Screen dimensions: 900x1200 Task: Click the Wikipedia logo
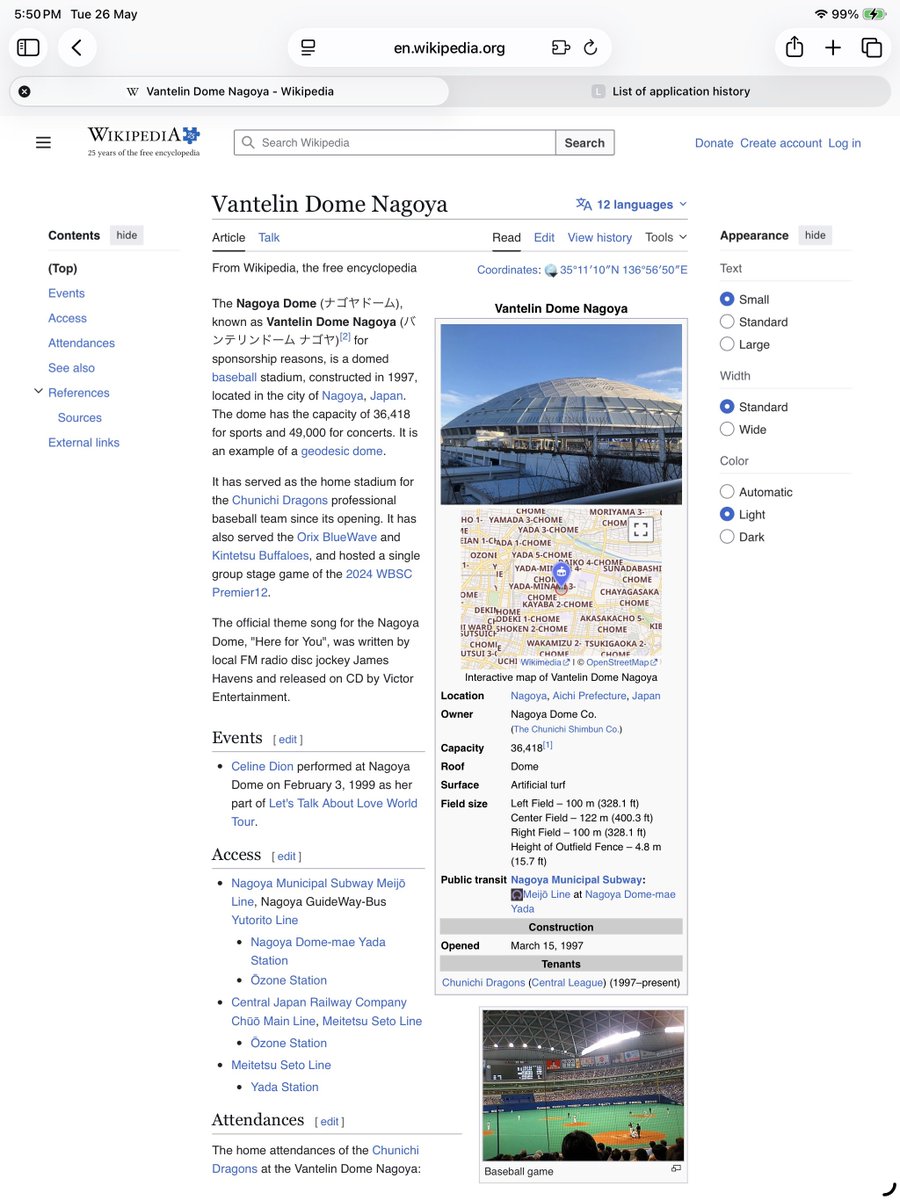[x=144, y=141]
